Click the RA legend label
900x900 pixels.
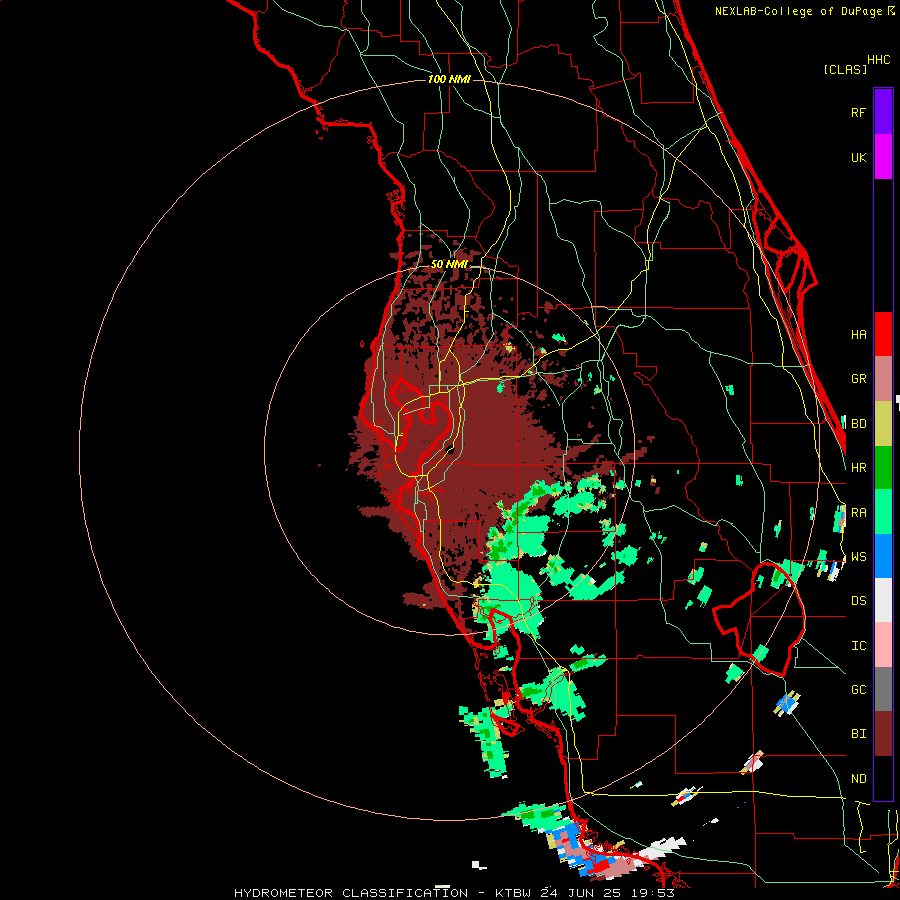858,513
